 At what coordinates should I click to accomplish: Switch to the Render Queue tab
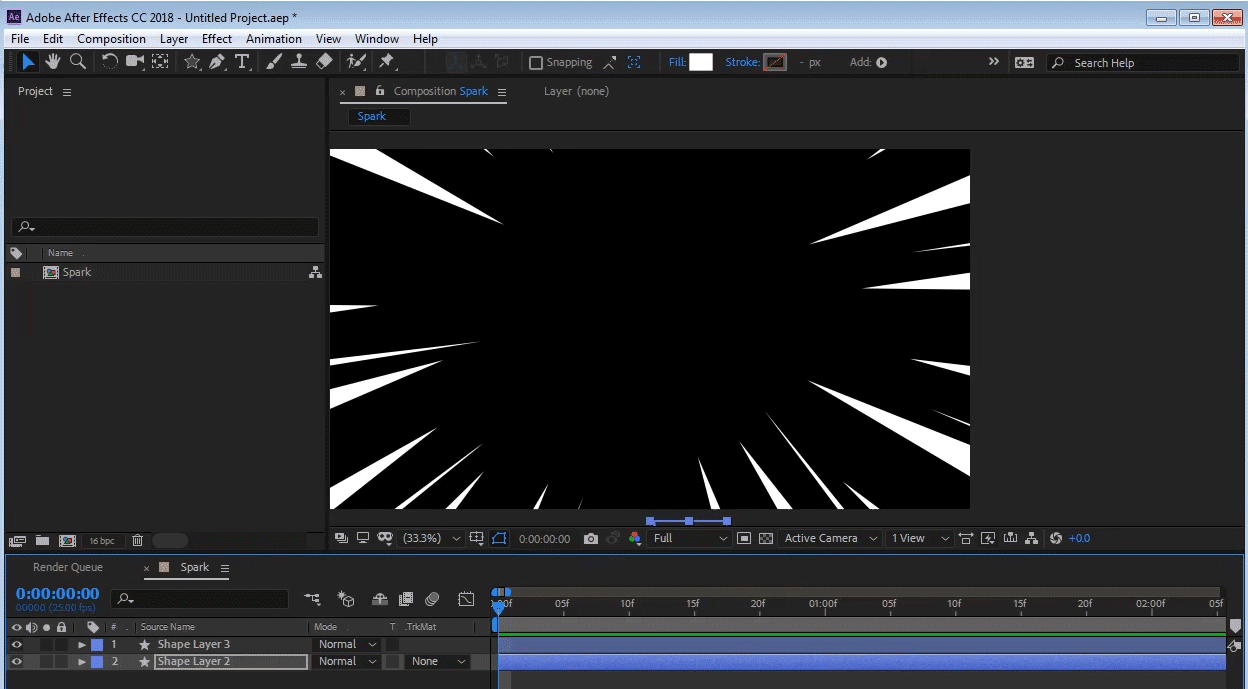click(68, 567)
